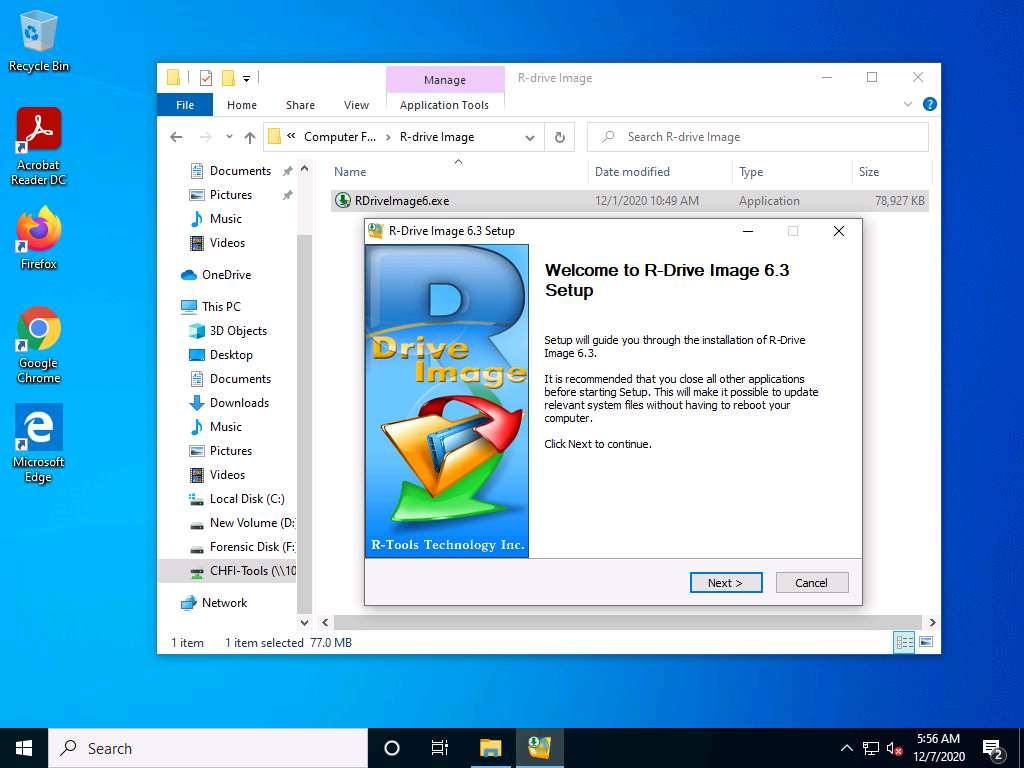The width and height of the screenshot is (1024, 768).
Task: Select the Acrobat Reader DC desktop shortcut
Action: coord(39,147)
